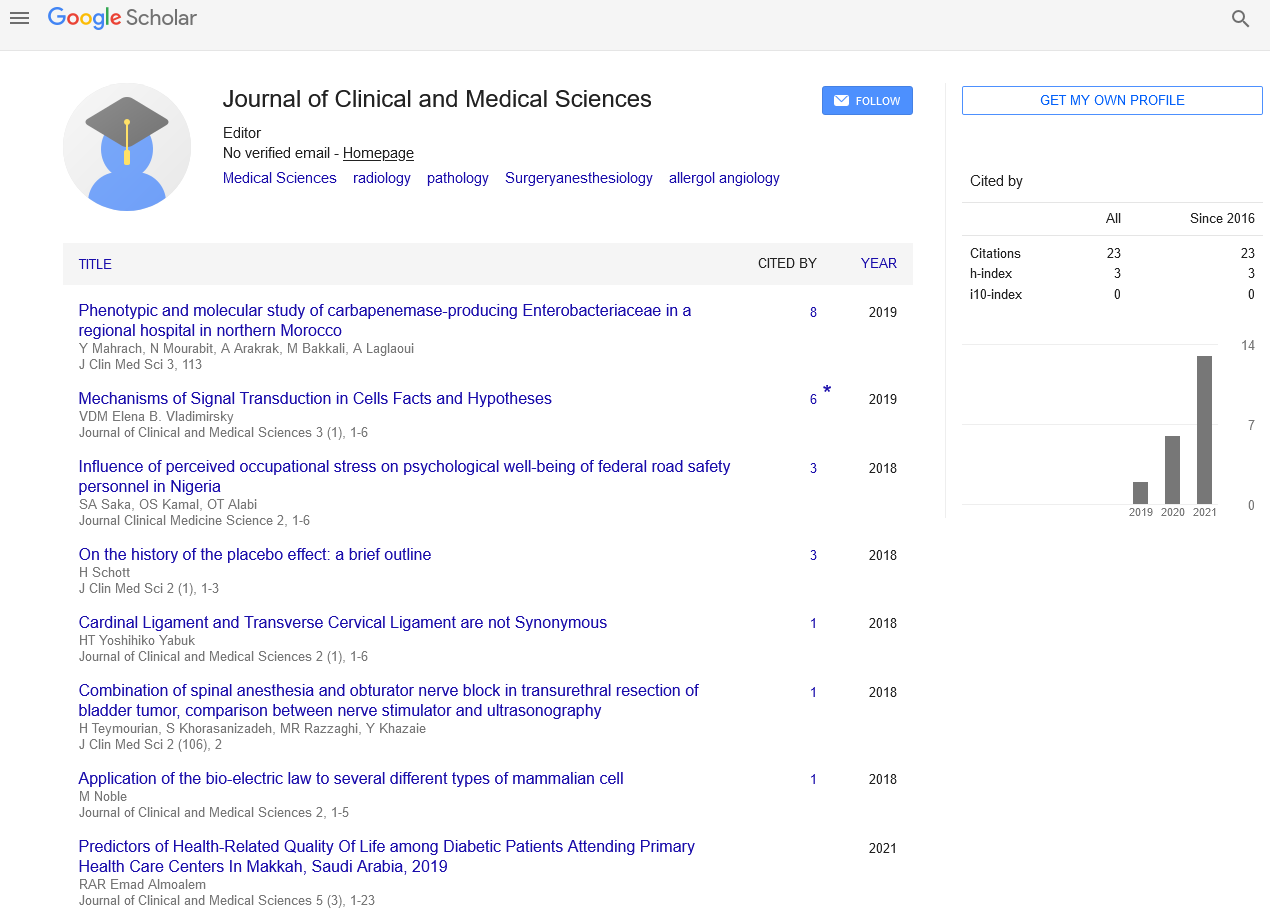Open the hamburger menu icon
Screen dimensions: 1270x918
19,18
